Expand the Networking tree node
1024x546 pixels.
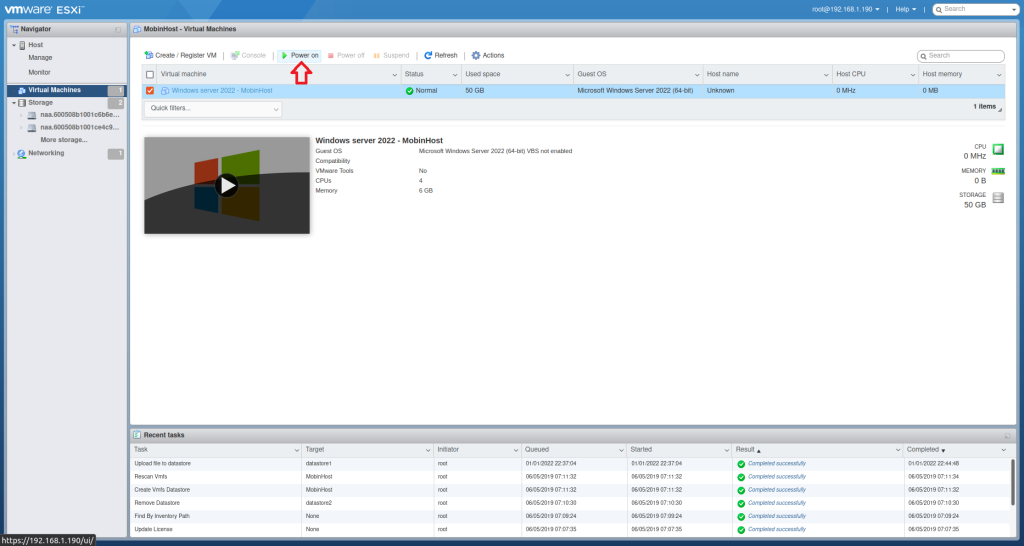(14, 153)
